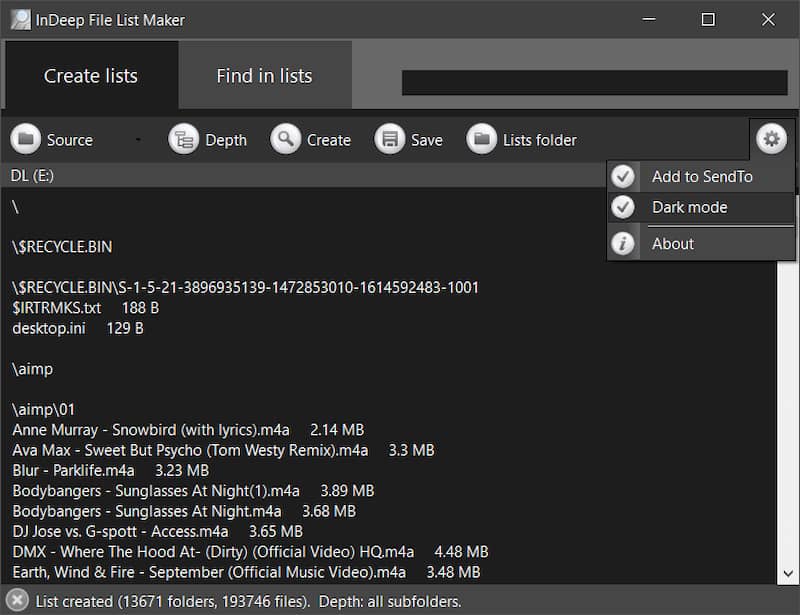Switch to the Find in lists tab

264,76
